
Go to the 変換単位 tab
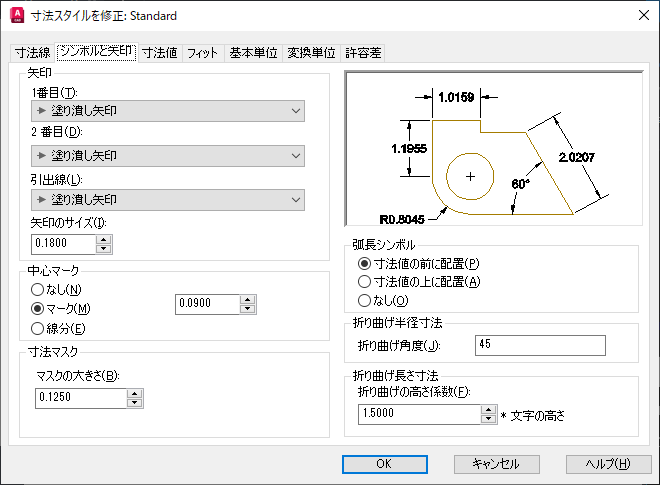coord(311,53)
